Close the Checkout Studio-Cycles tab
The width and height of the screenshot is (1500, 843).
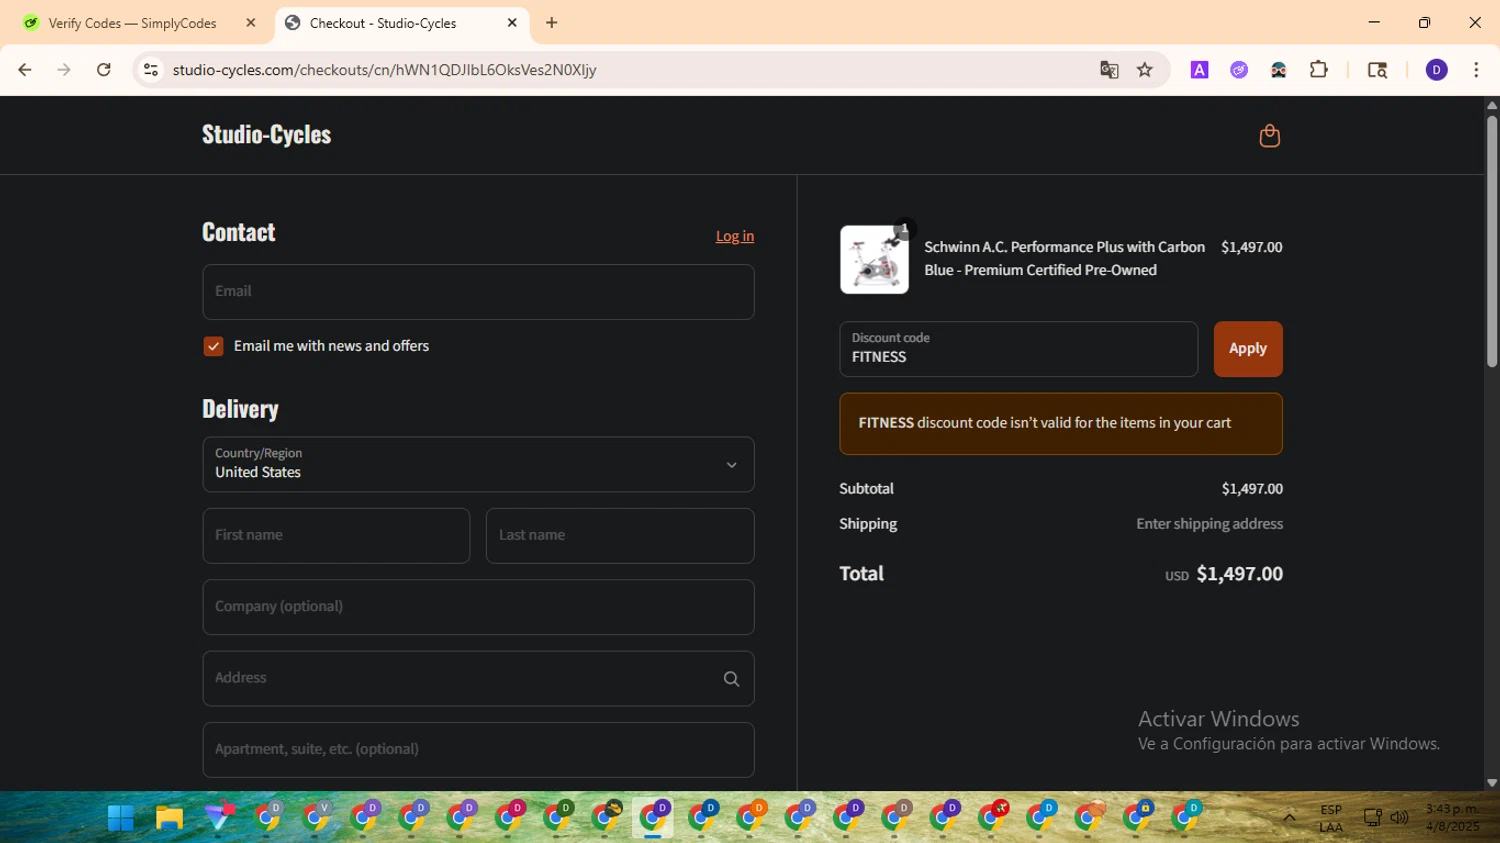click(x=512, y=23)
